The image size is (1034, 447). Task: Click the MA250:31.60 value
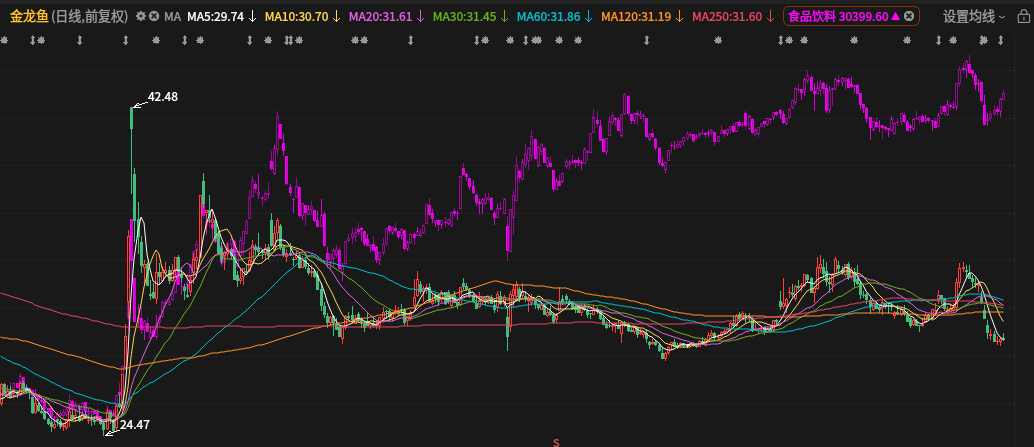pyautogui.click(x=725, y=16)
